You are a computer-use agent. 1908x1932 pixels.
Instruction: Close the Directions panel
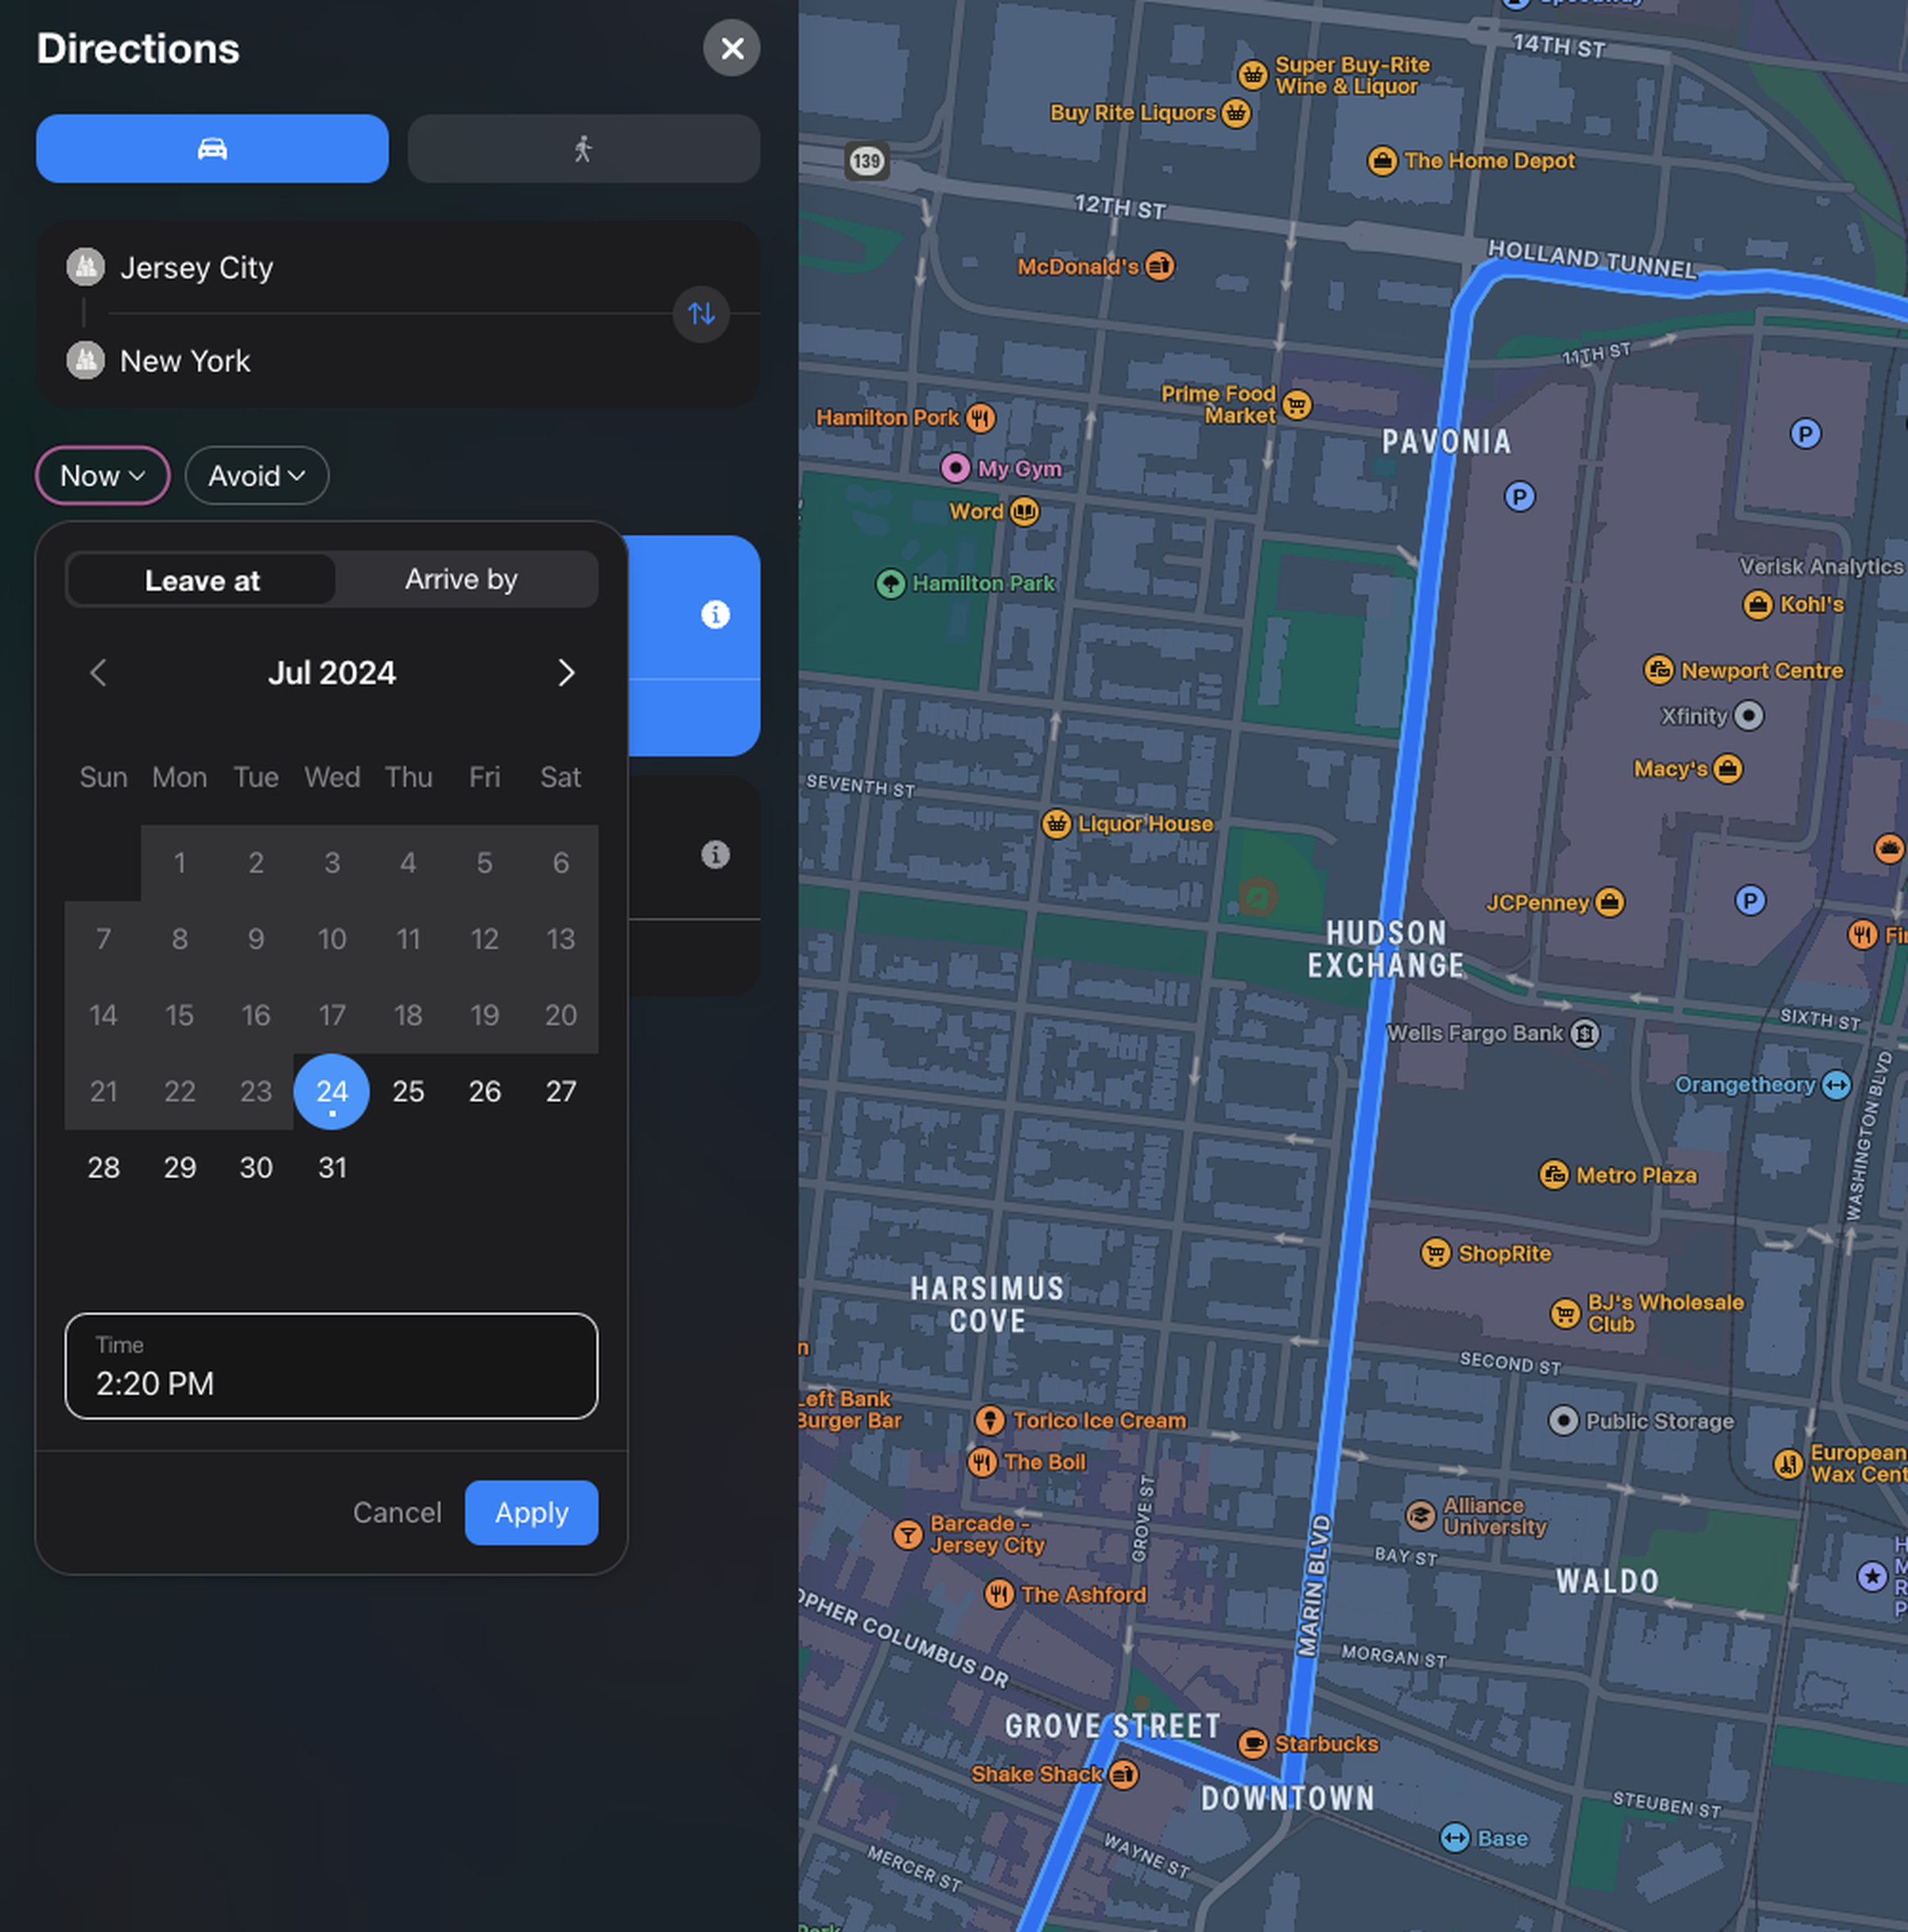click(732, 48)
